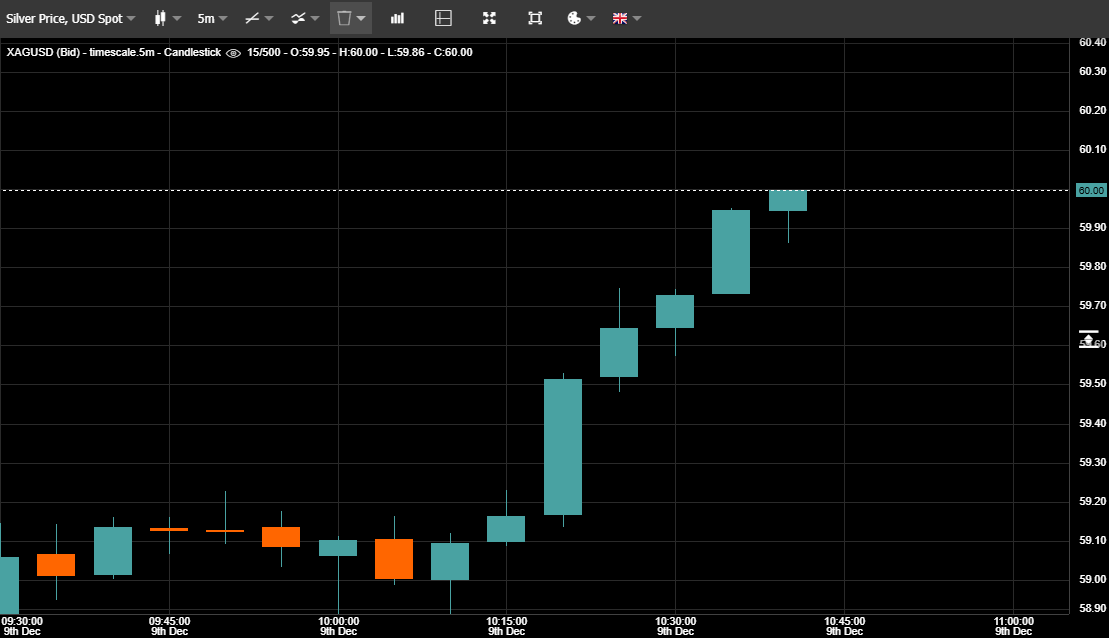
Task: Click the 59.70 price axis label
Action: [1092, 305]
